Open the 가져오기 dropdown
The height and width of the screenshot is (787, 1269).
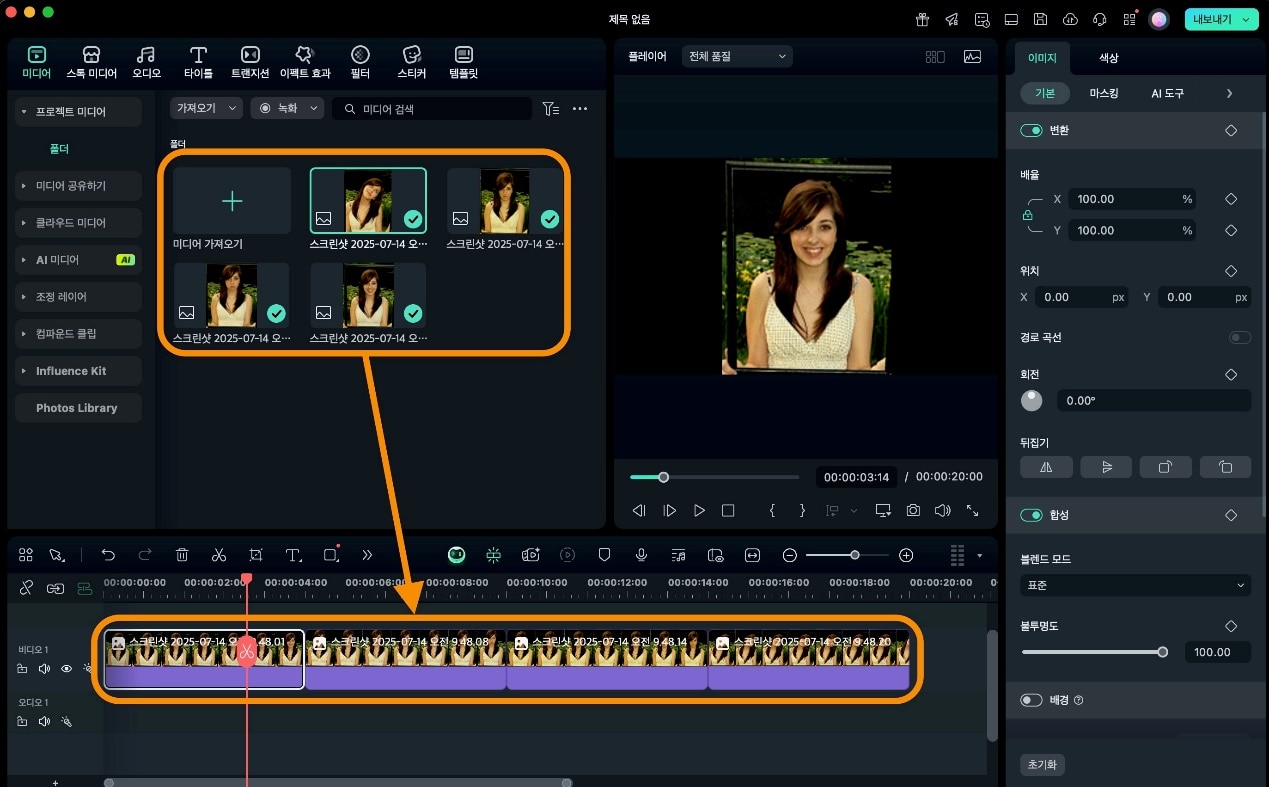pos(206,108)
